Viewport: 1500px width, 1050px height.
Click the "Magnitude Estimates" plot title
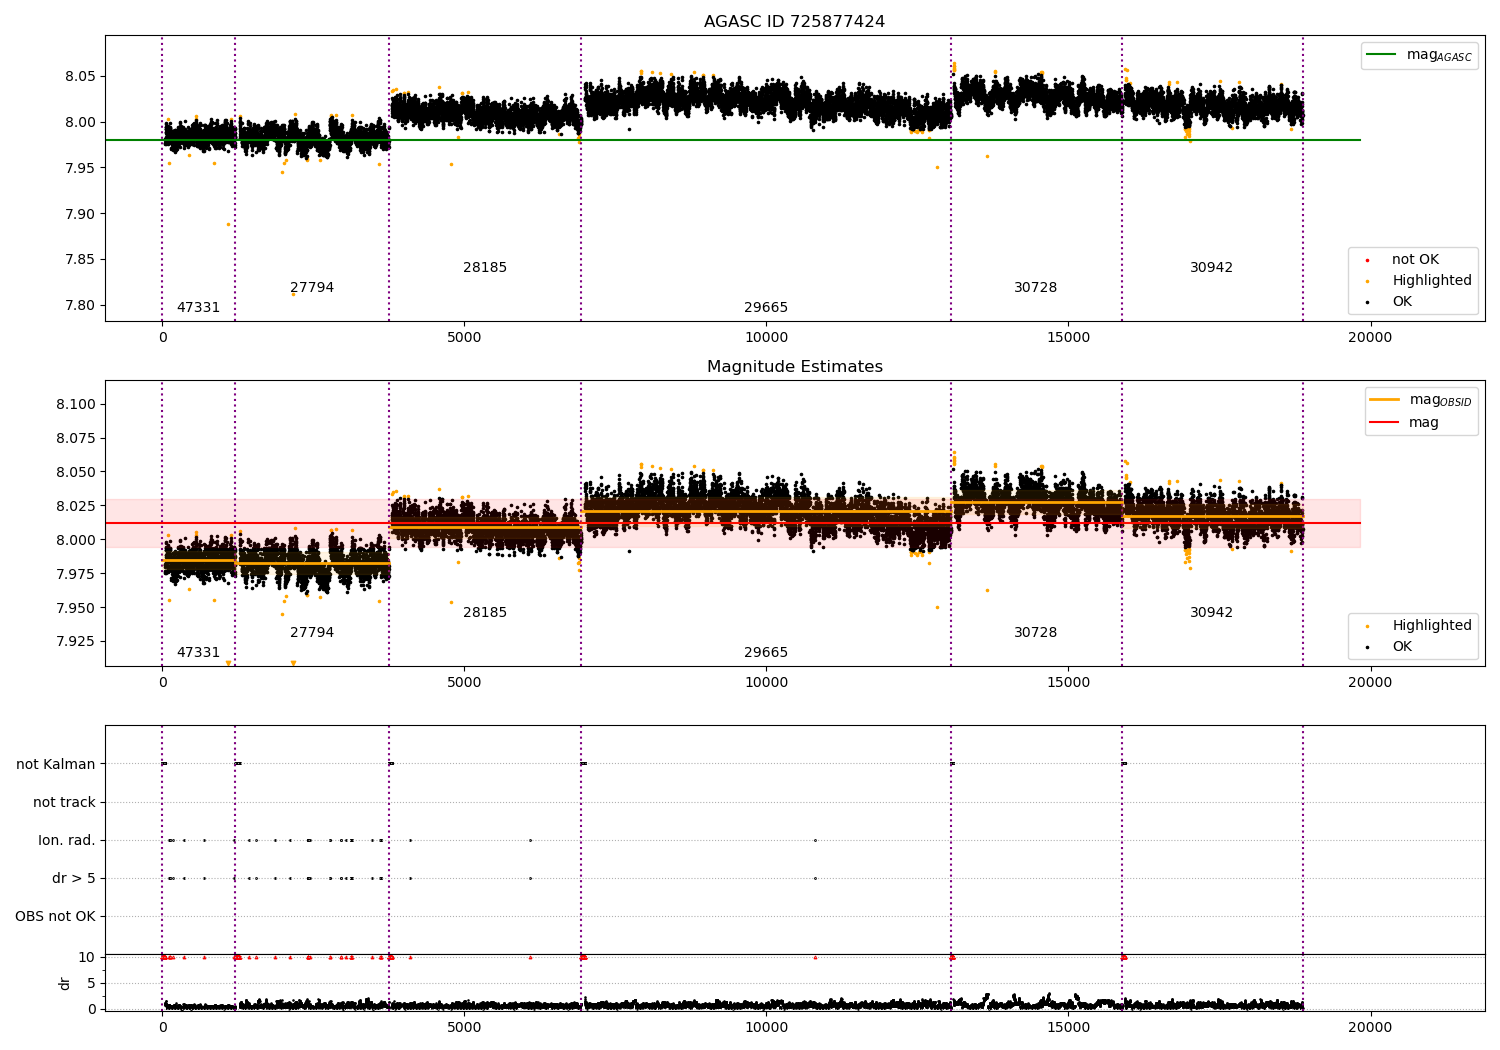point(794,367)
